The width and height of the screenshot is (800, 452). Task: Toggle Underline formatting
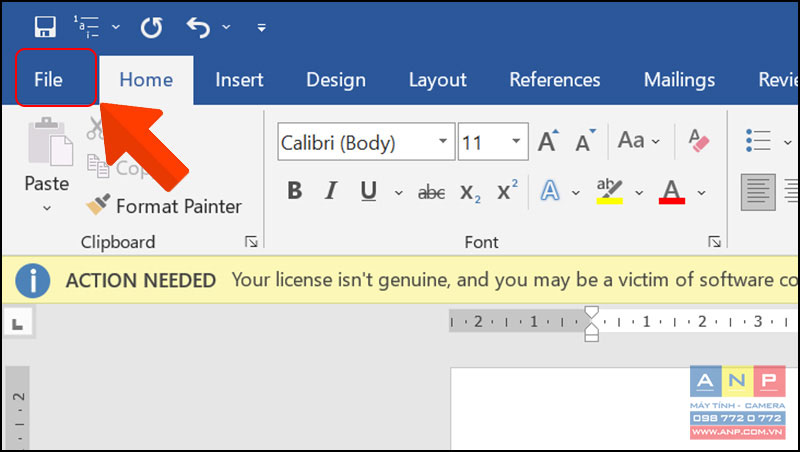(368, 192)
